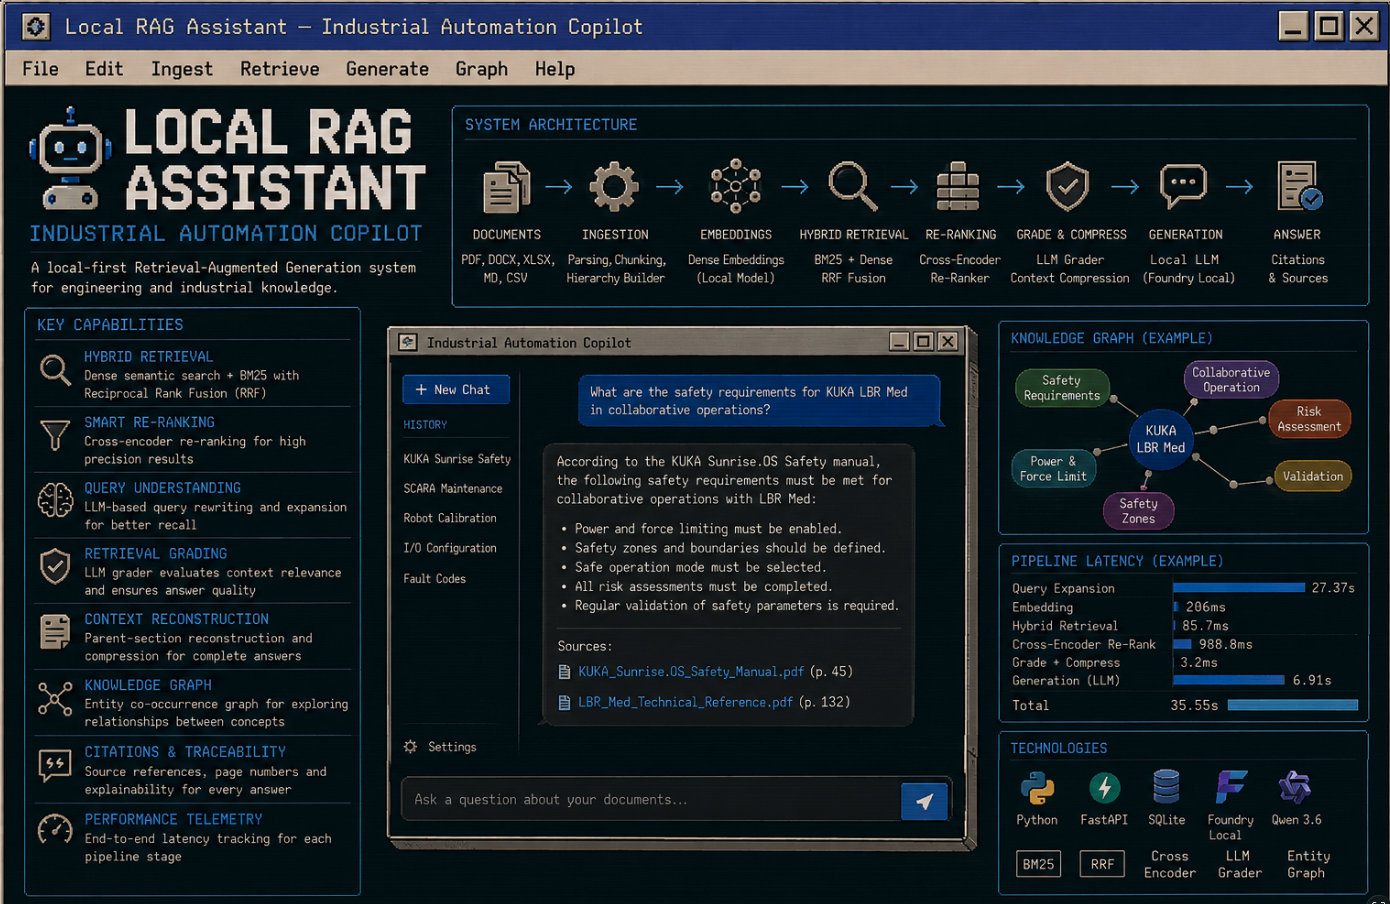1390x904 pixels.
Task: Click the Answer document icon
Action: coord(1299,186)
